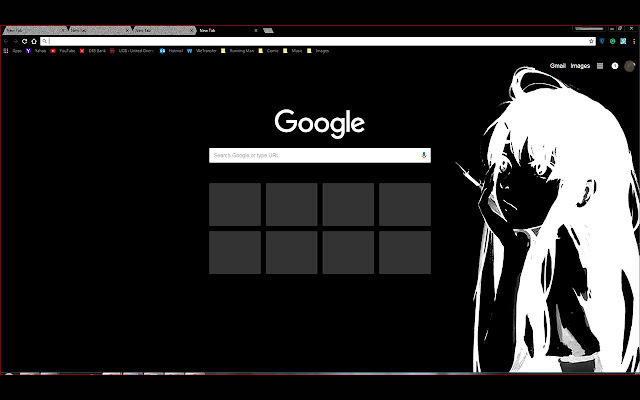Screen dimensions: 640x400
Task: Switch to the second New Tab tab
Action: pos(98,30)
